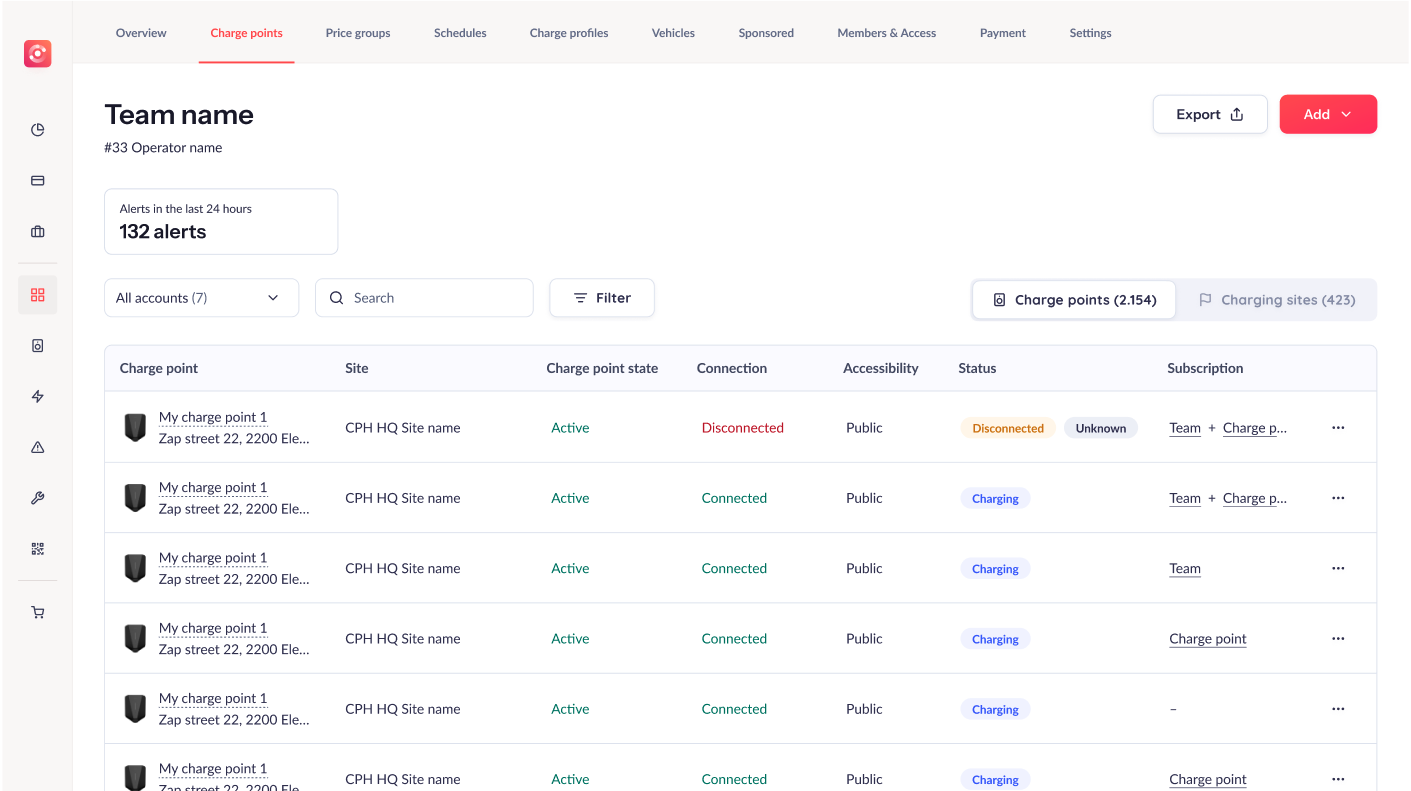This screenshot has height=791, width=1411.
Task: Open the QR code sidebar icon
Action: (38, 549)
